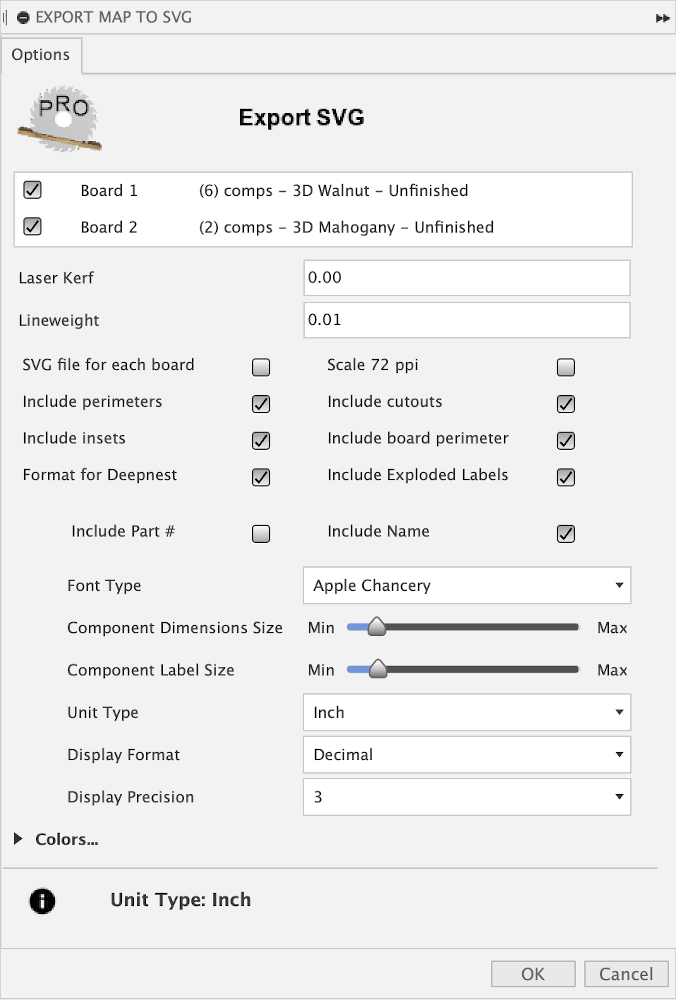The image size is (676, 1000).
Task: Click the Cancel button
Action: [x=626, y=974]
